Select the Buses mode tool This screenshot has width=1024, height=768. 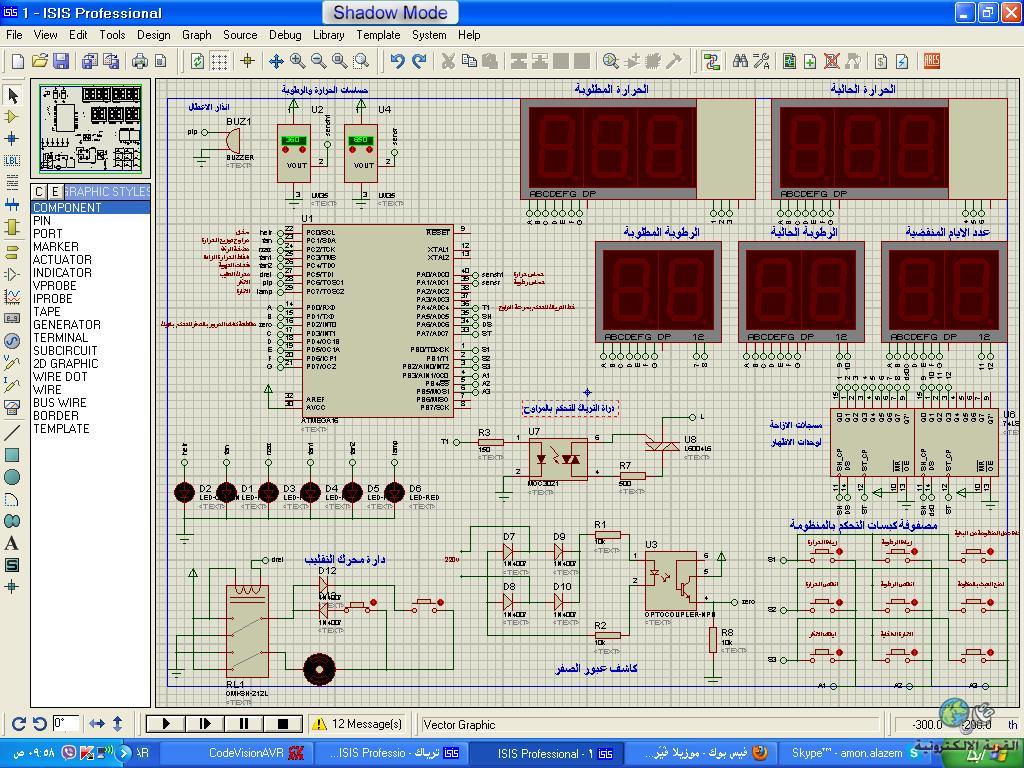(x=12, y=204)
